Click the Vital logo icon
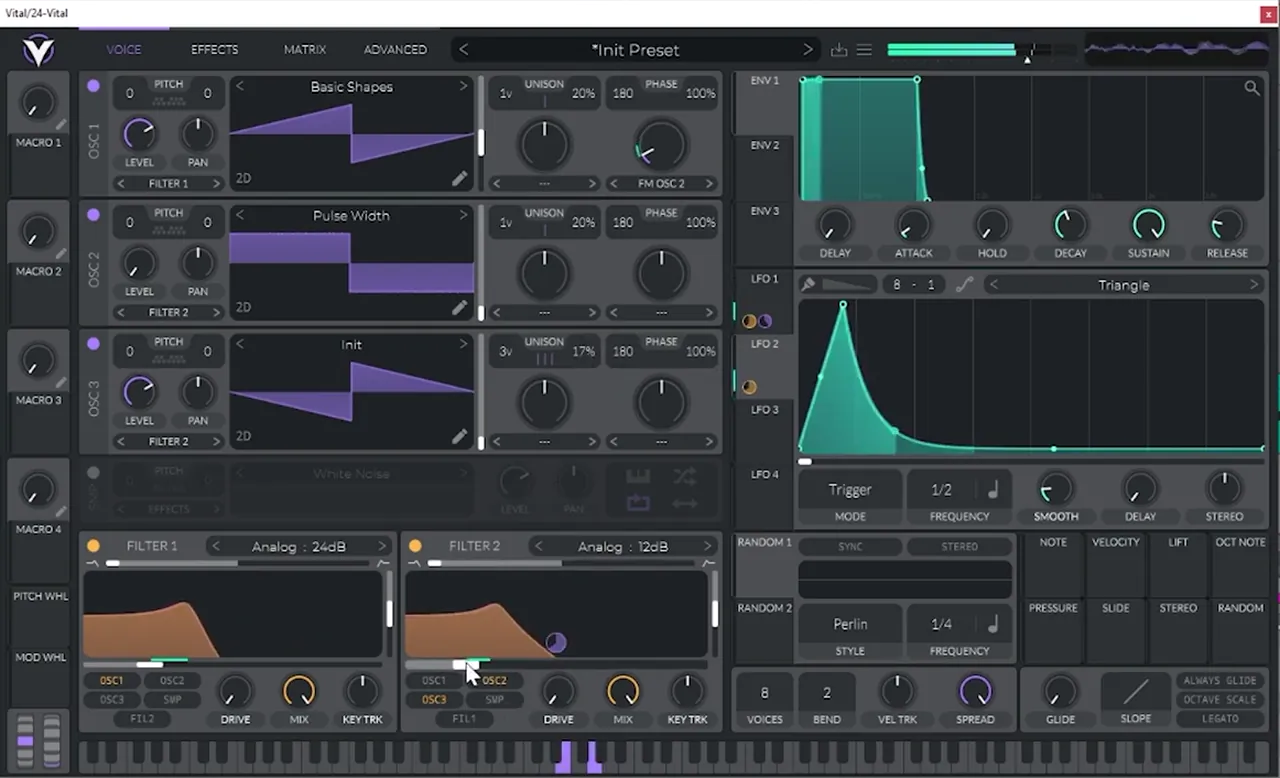The image size is (1280, 778). point(38,50)
